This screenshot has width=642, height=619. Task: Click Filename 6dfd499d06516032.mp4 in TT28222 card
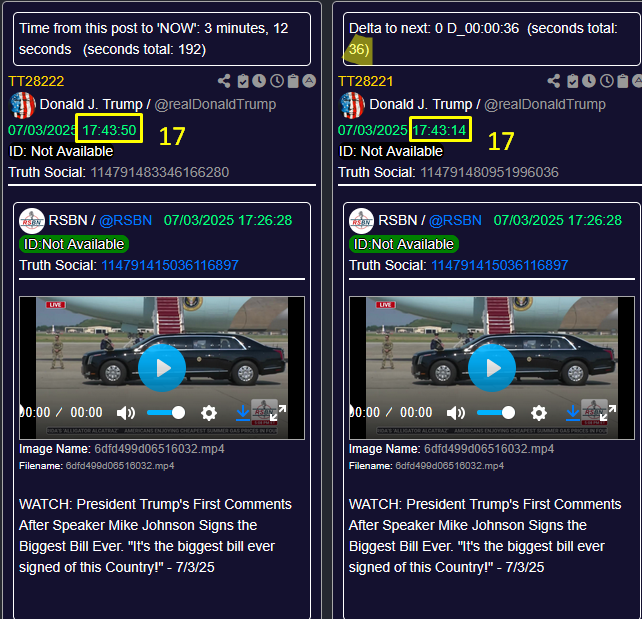[x=120, y=466]
